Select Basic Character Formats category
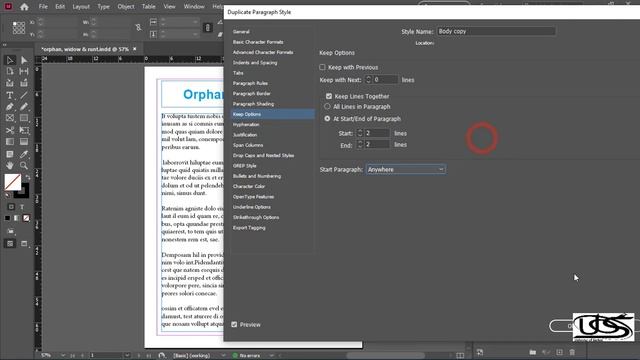Screen dimensions: 640x360 click(x=258, y=42)
